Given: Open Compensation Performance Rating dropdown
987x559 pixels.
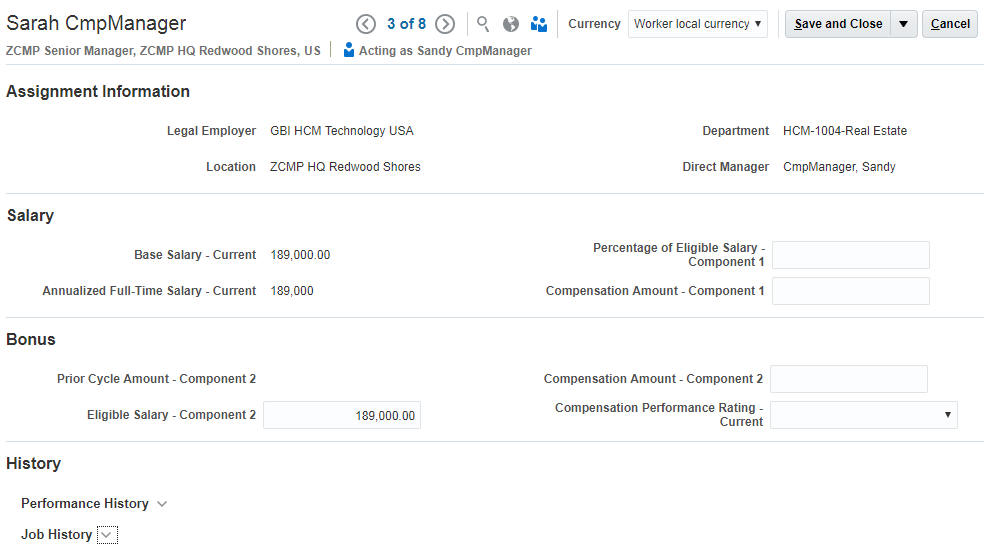Looking at the screenshot, I should [863, 415].
